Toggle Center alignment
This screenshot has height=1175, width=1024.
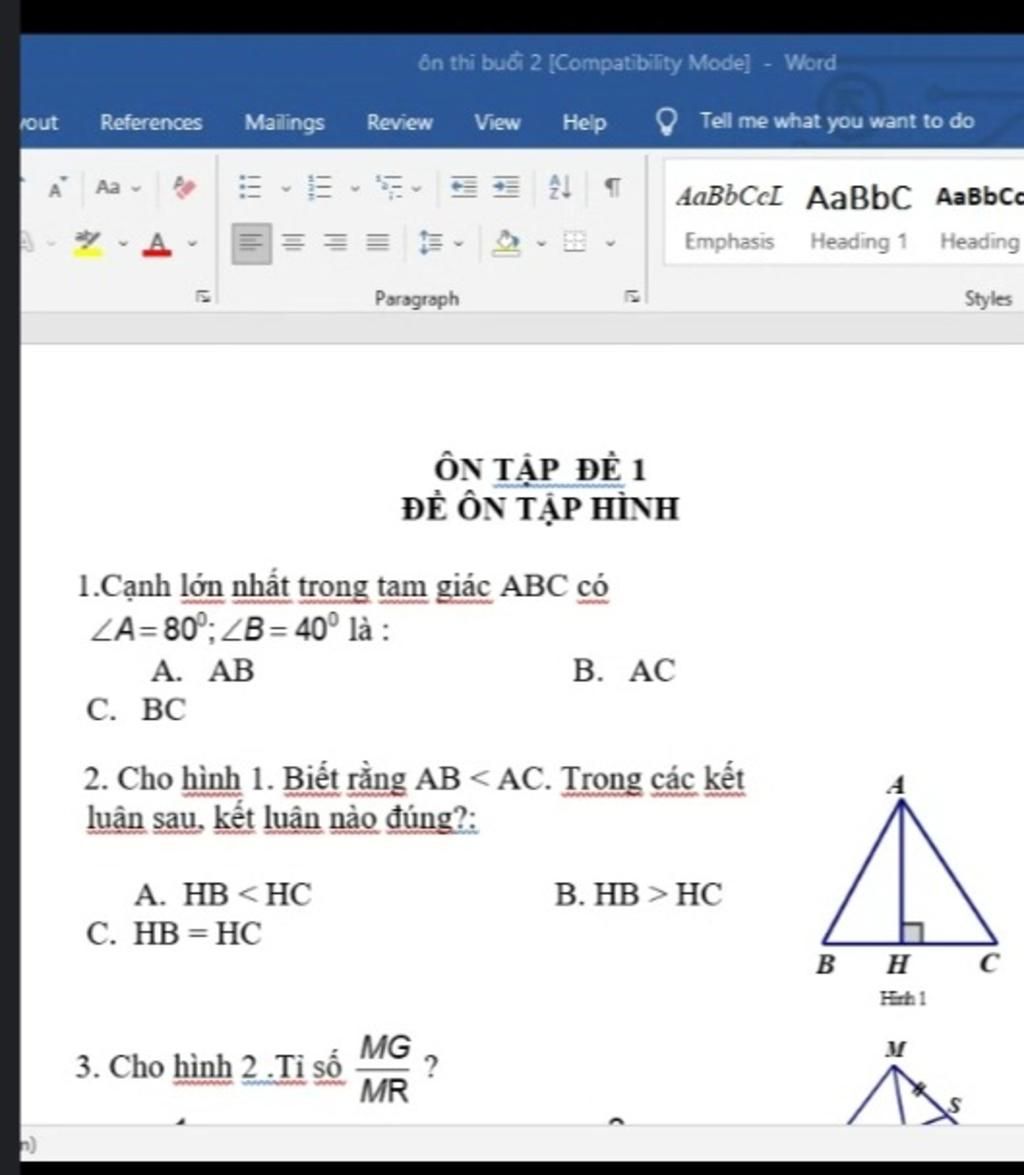click(x=293, y=244)
